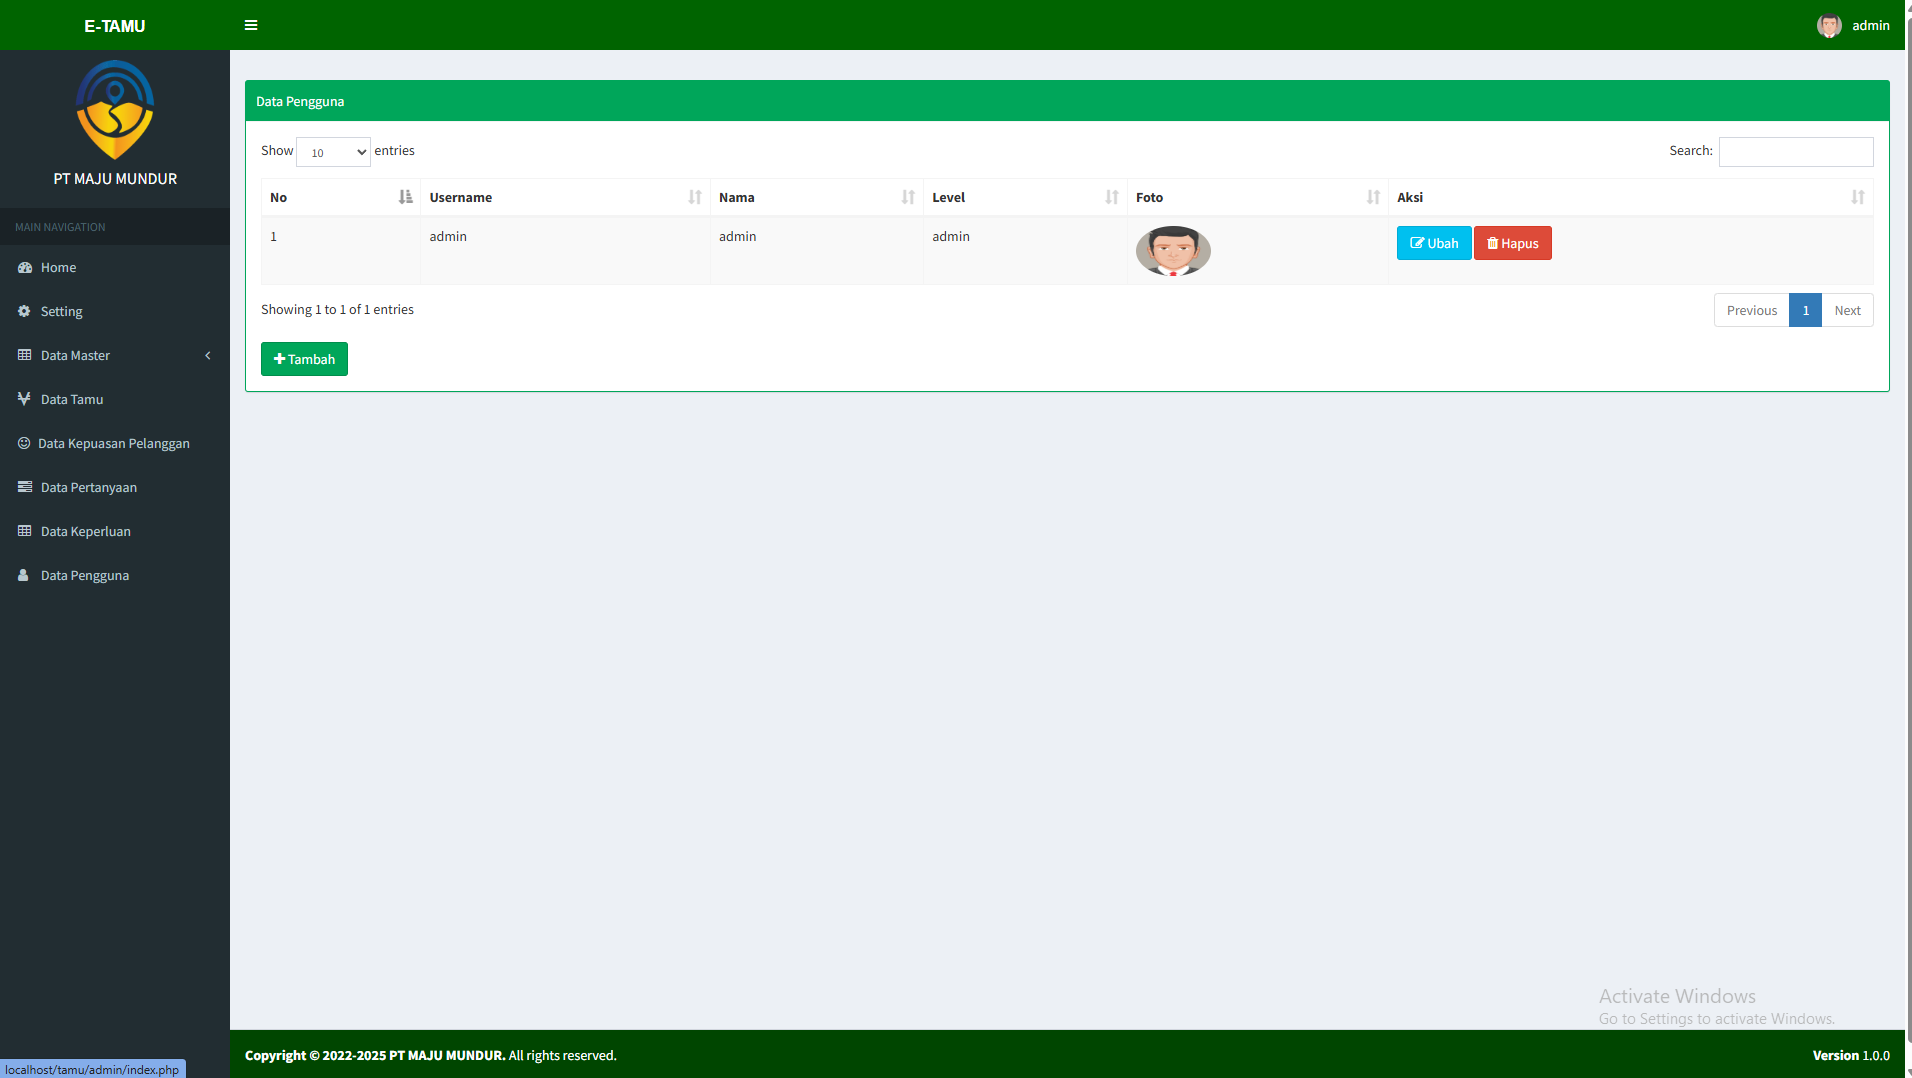The height and width of the screenshot is (1078, 1912).
Task: Click the 'Data Pengguna' panel title
Action: 300,101
